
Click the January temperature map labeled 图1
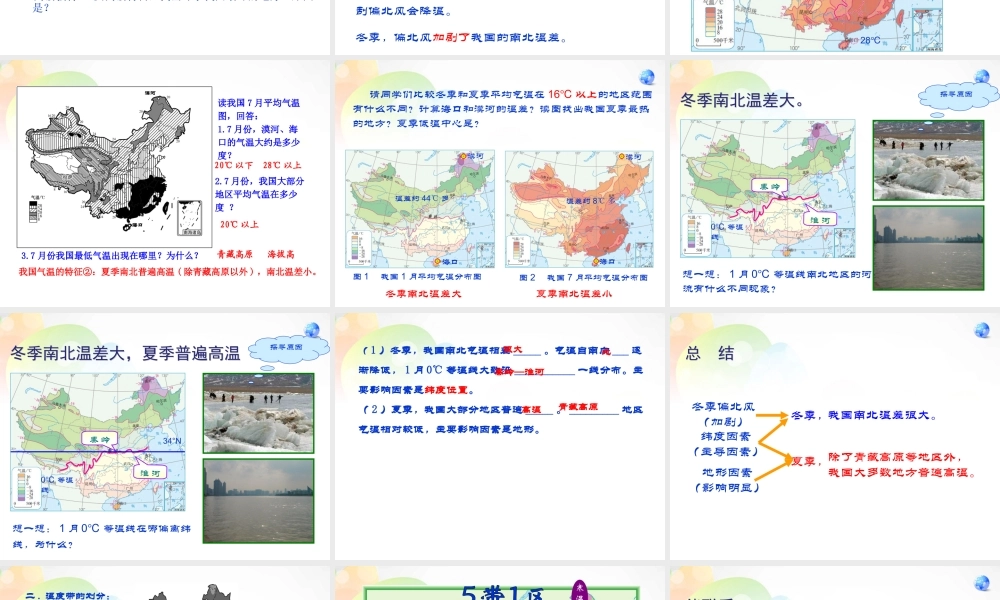click(420, 209)
